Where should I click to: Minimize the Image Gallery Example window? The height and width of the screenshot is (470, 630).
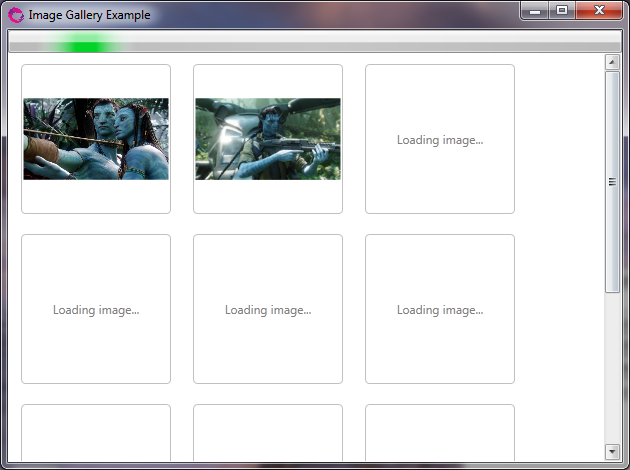[535, 11]
